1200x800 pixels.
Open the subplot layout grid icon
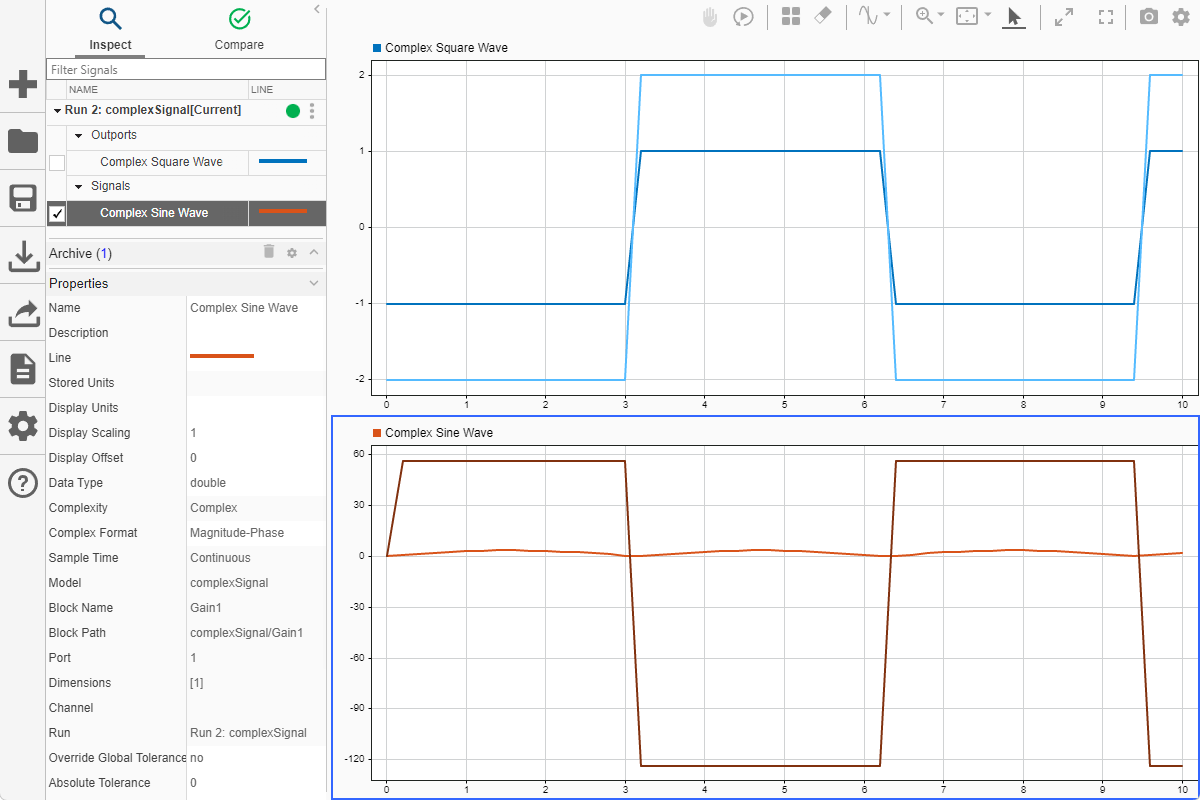click(791, 17)
